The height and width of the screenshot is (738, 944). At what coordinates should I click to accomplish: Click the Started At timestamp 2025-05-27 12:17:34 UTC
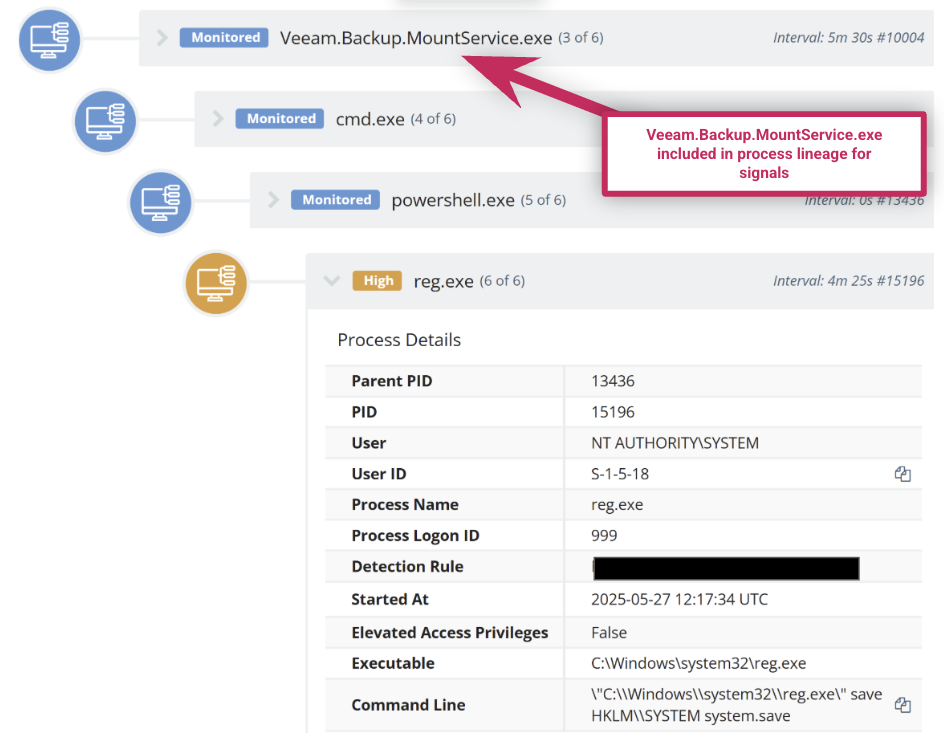(x=680, y=600)
